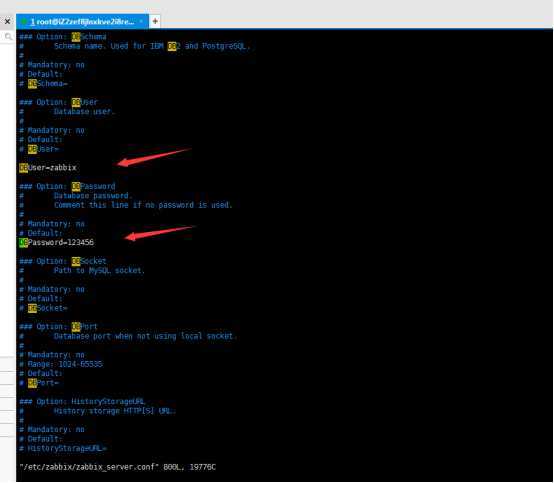The width and height of the screenshot is (554, 483).
Task: Click the Option: DBPassword header line
Action: [x=67, y=186]
